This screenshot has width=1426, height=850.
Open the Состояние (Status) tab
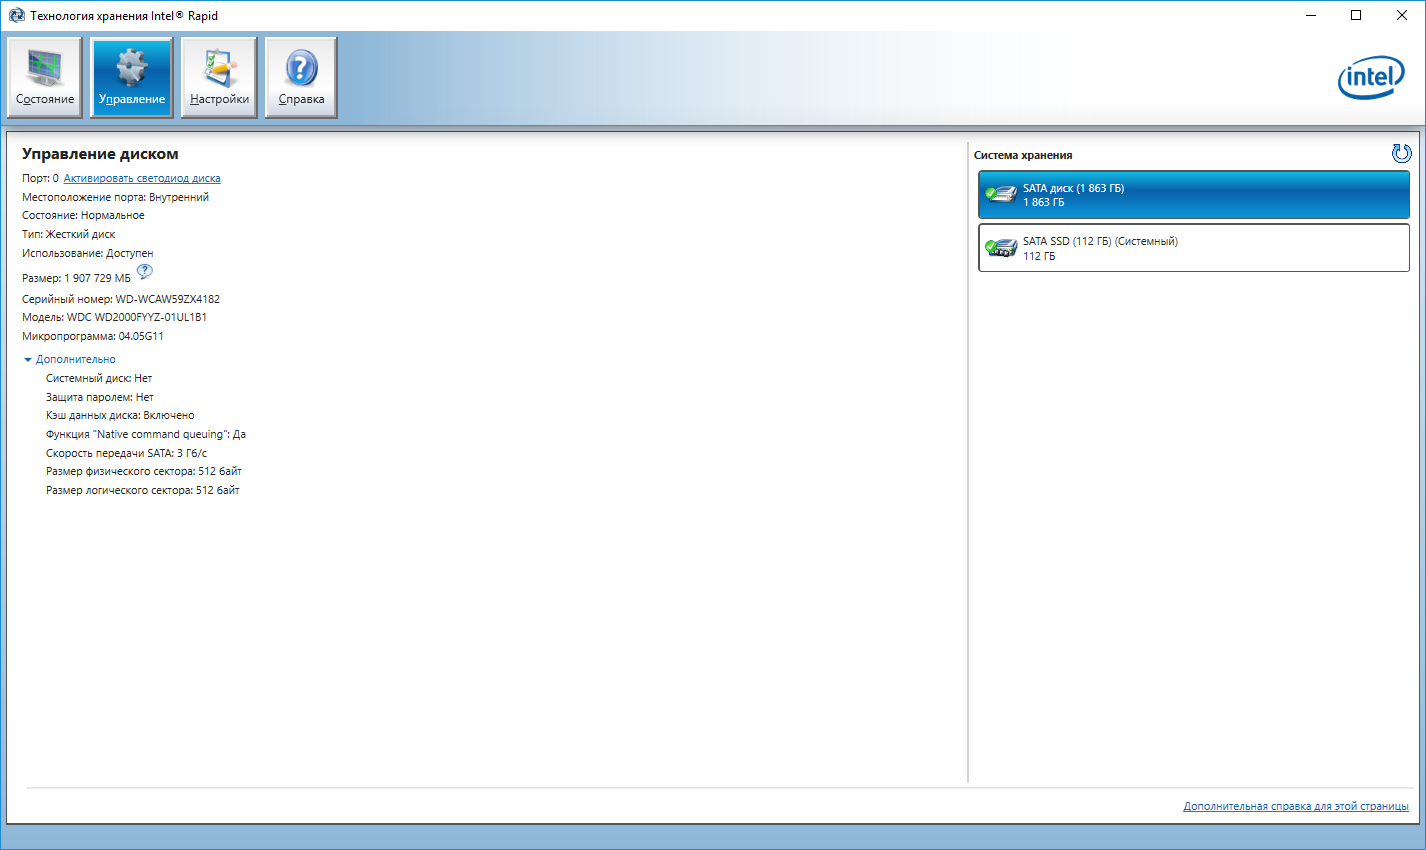(x=45, y=78)
